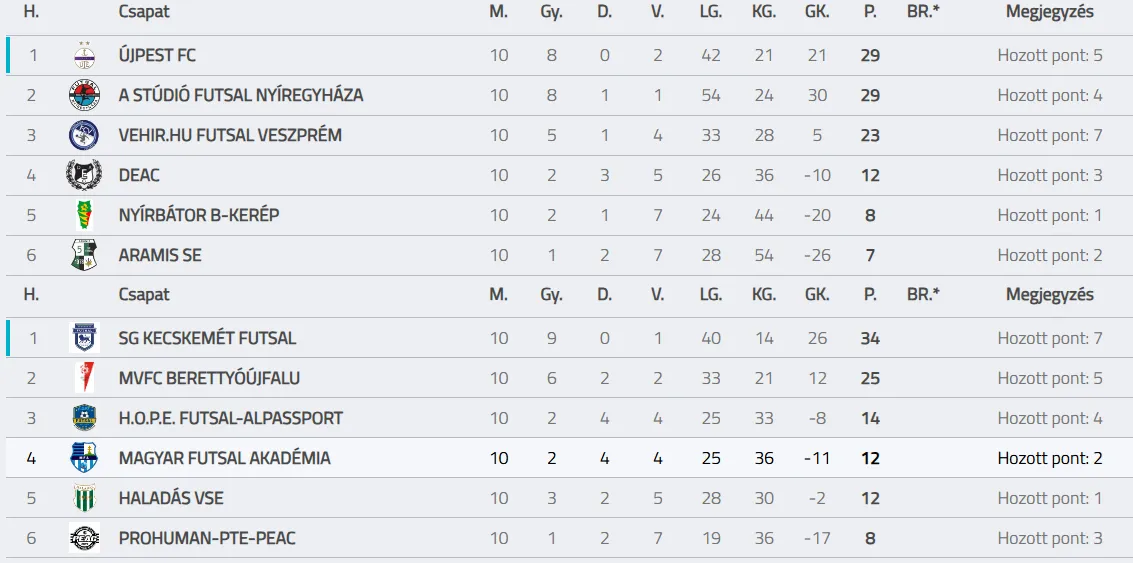
Task: Click the SG Kecskemét Futsal crest
Action: pos(85,338)
